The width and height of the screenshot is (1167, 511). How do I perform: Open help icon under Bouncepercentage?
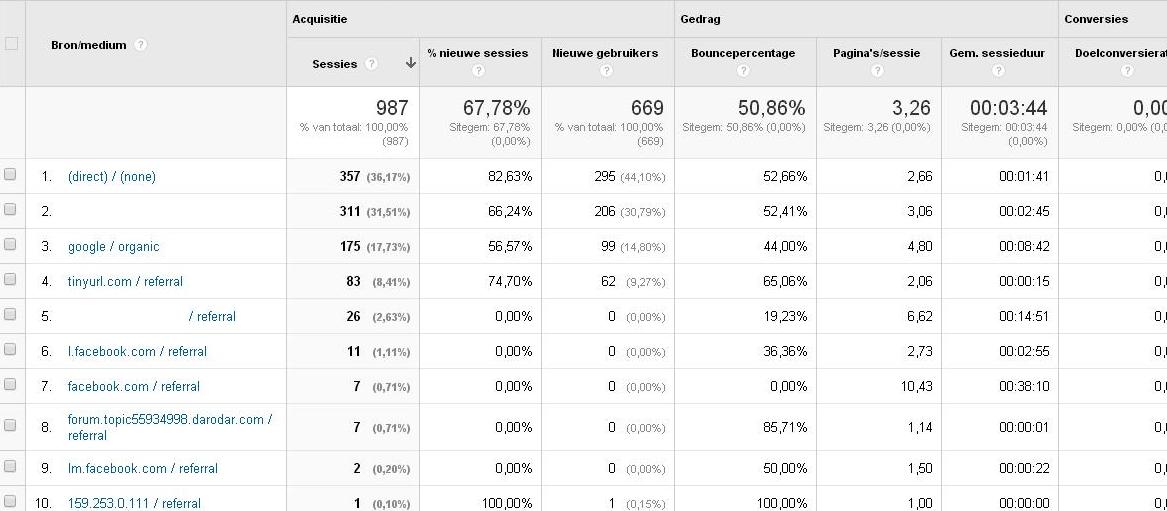tap(743, 71)
